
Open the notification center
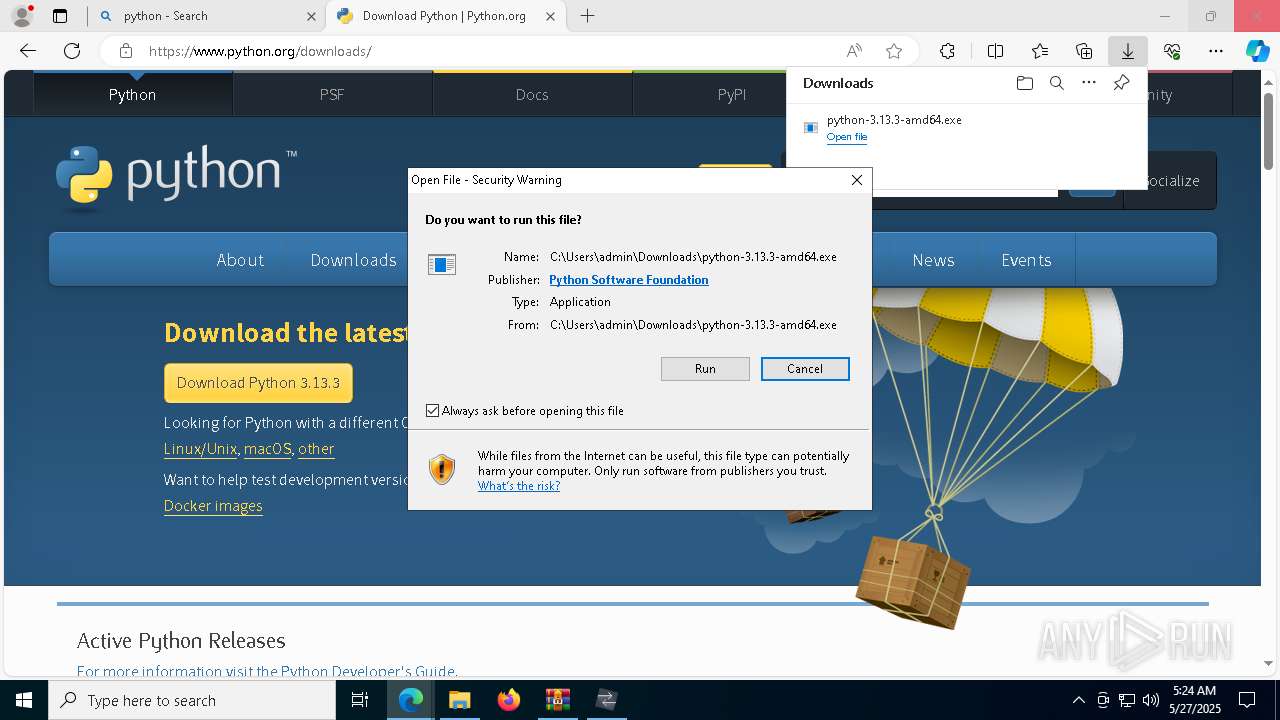1247,700
